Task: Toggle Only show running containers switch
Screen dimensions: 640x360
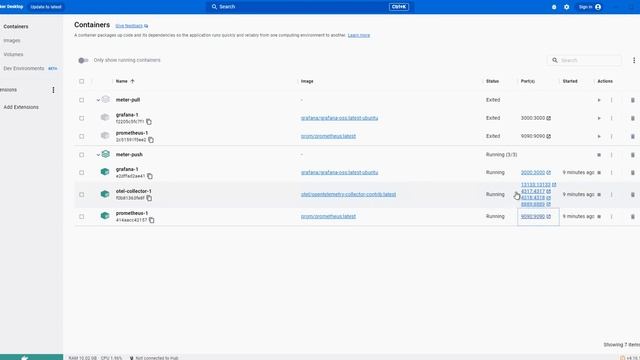Action: point(83,60)
